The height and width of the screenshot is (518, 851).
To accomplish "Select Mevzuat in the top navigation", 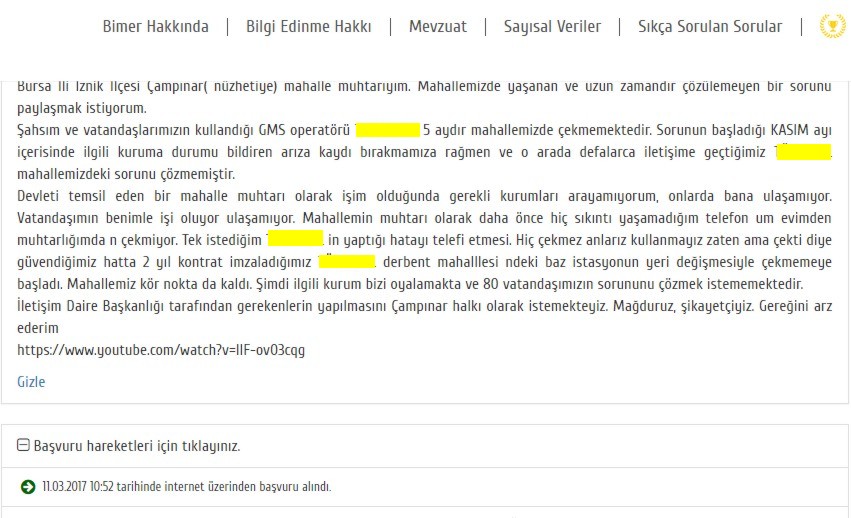I will [x=437, y=26].
